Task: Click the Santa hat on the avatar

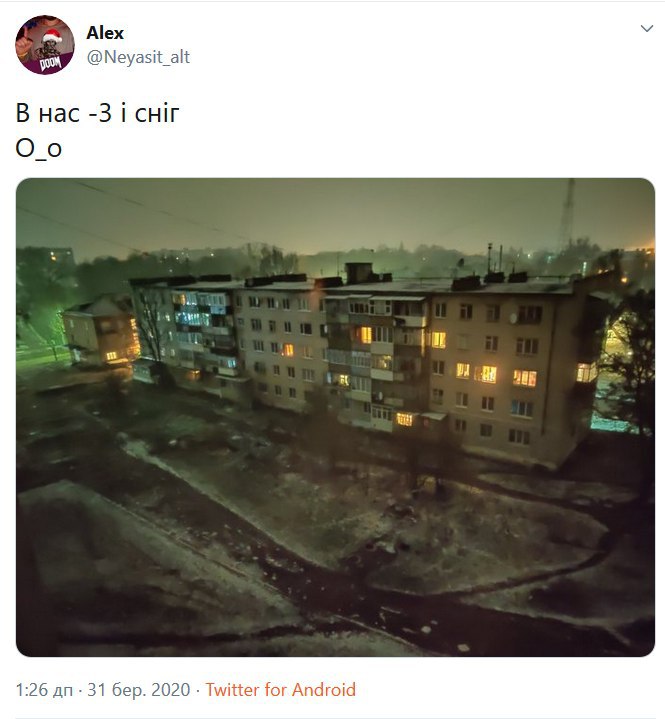Action: click(x=51, y=36)
